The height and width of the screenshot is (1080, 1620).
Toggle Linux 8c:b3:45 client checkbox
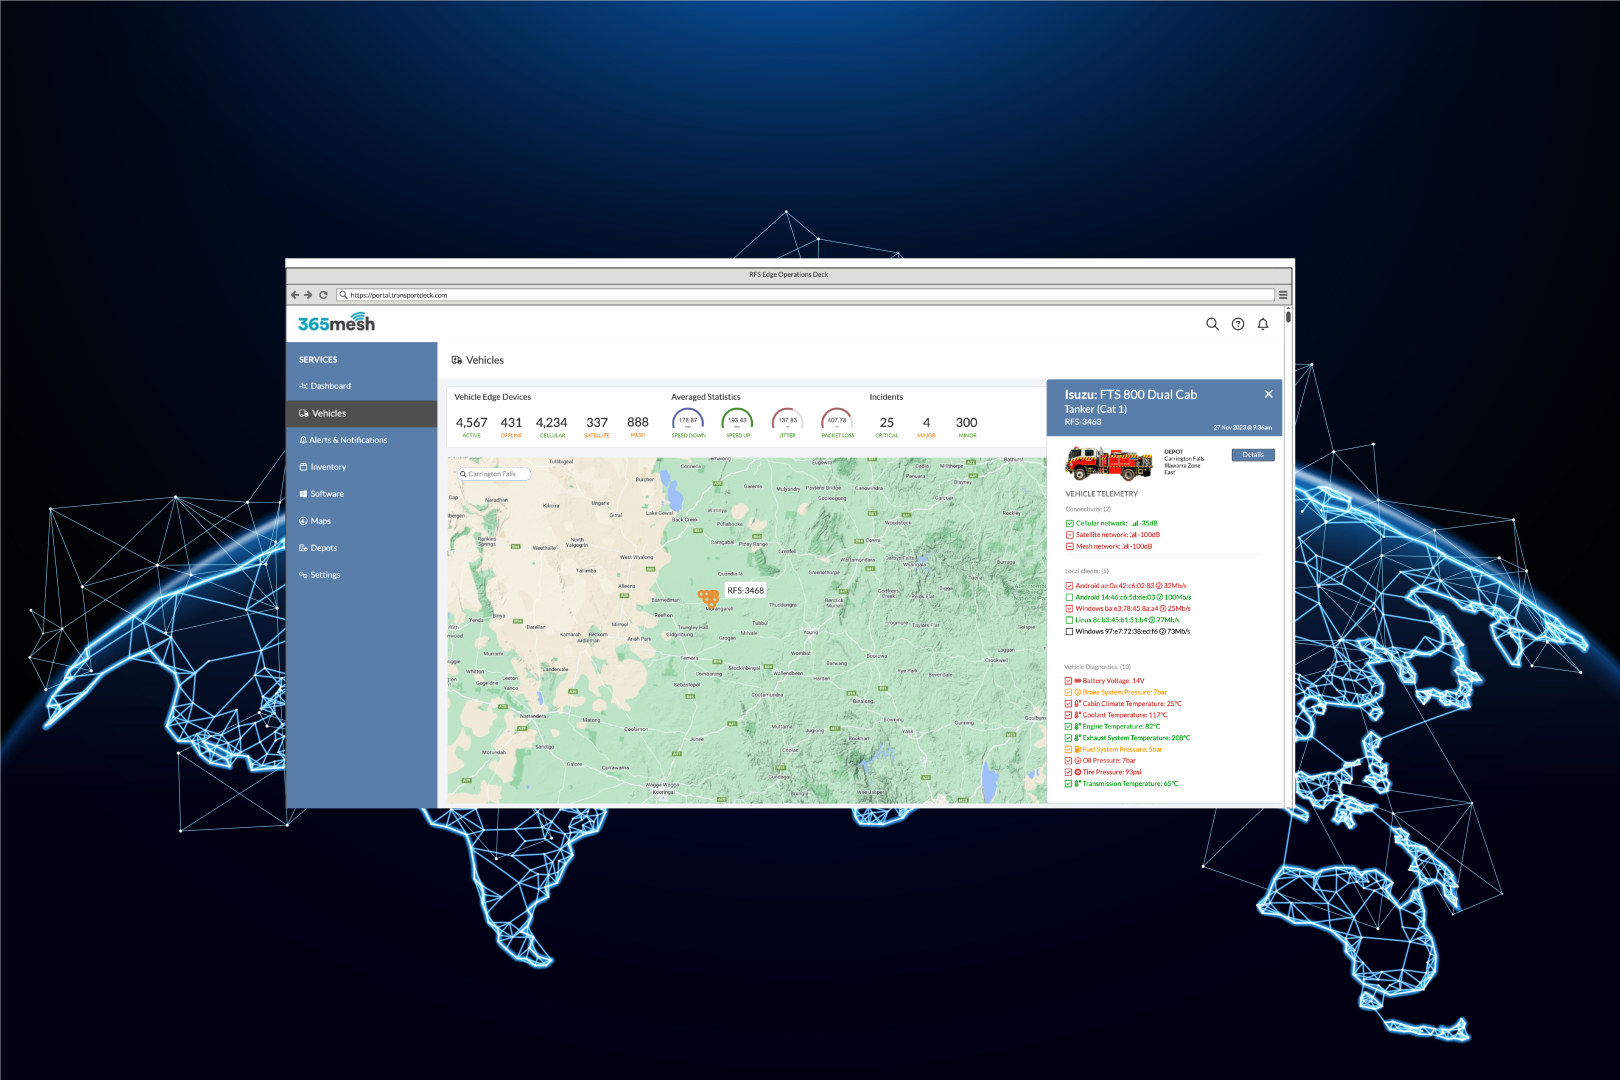point(1069,620)
